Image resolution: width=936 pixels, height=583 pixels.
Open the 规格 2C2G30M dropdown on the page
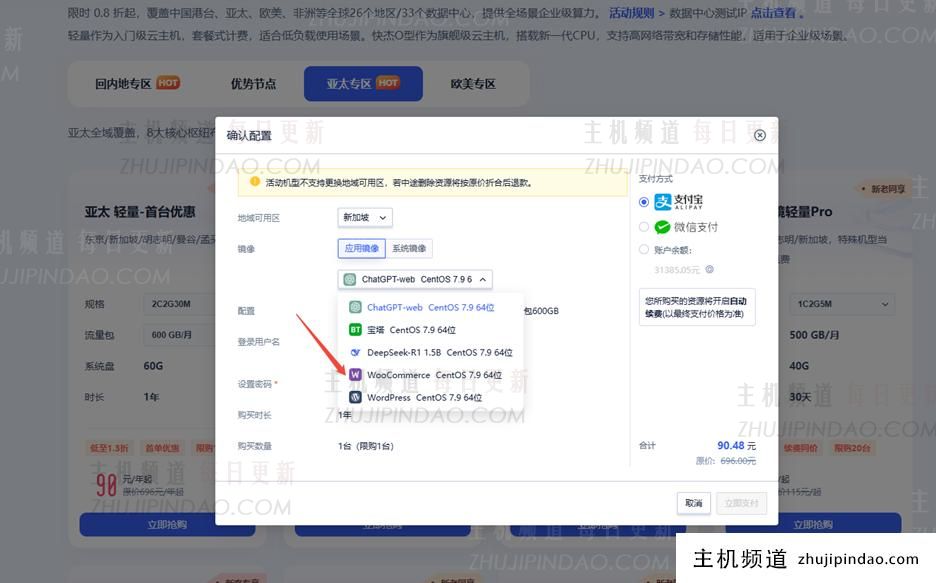[x=178, y=304]
